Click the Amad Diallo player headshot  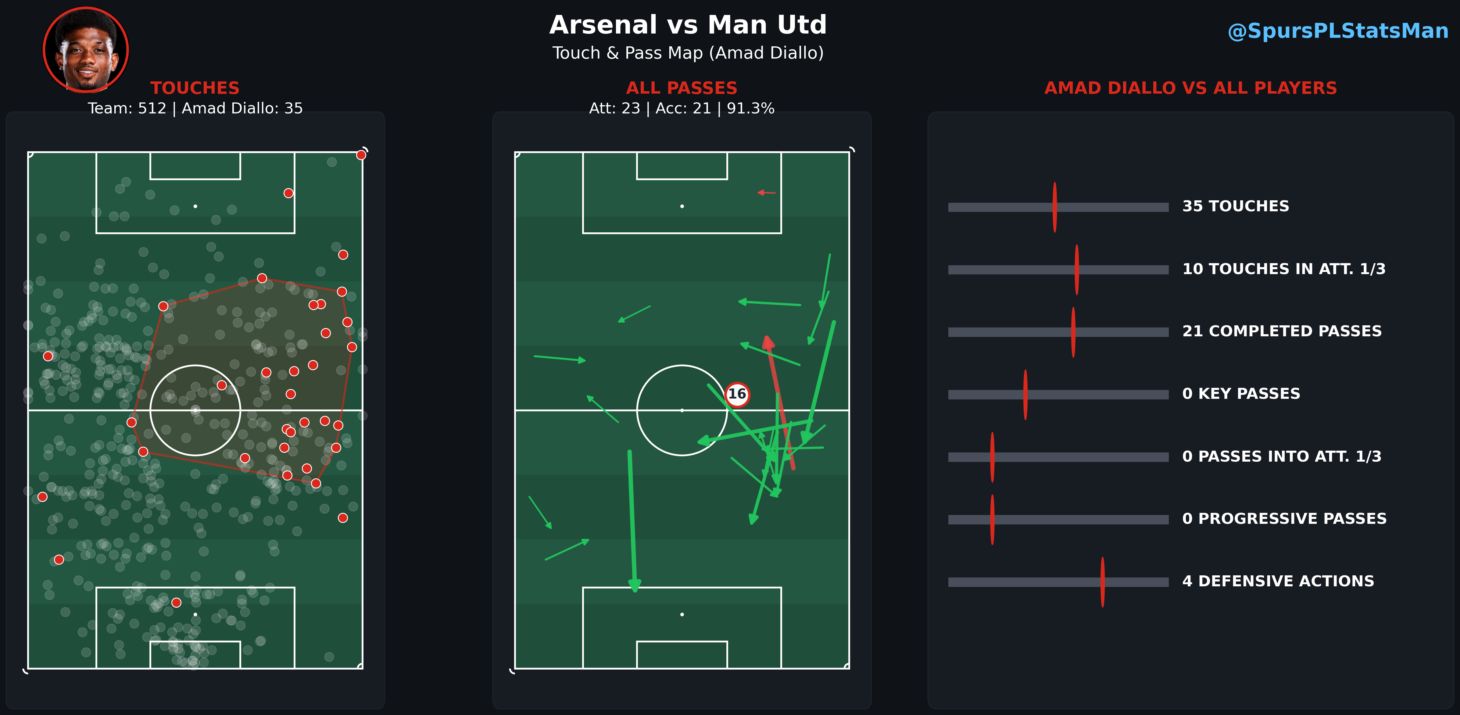point(86,49)
